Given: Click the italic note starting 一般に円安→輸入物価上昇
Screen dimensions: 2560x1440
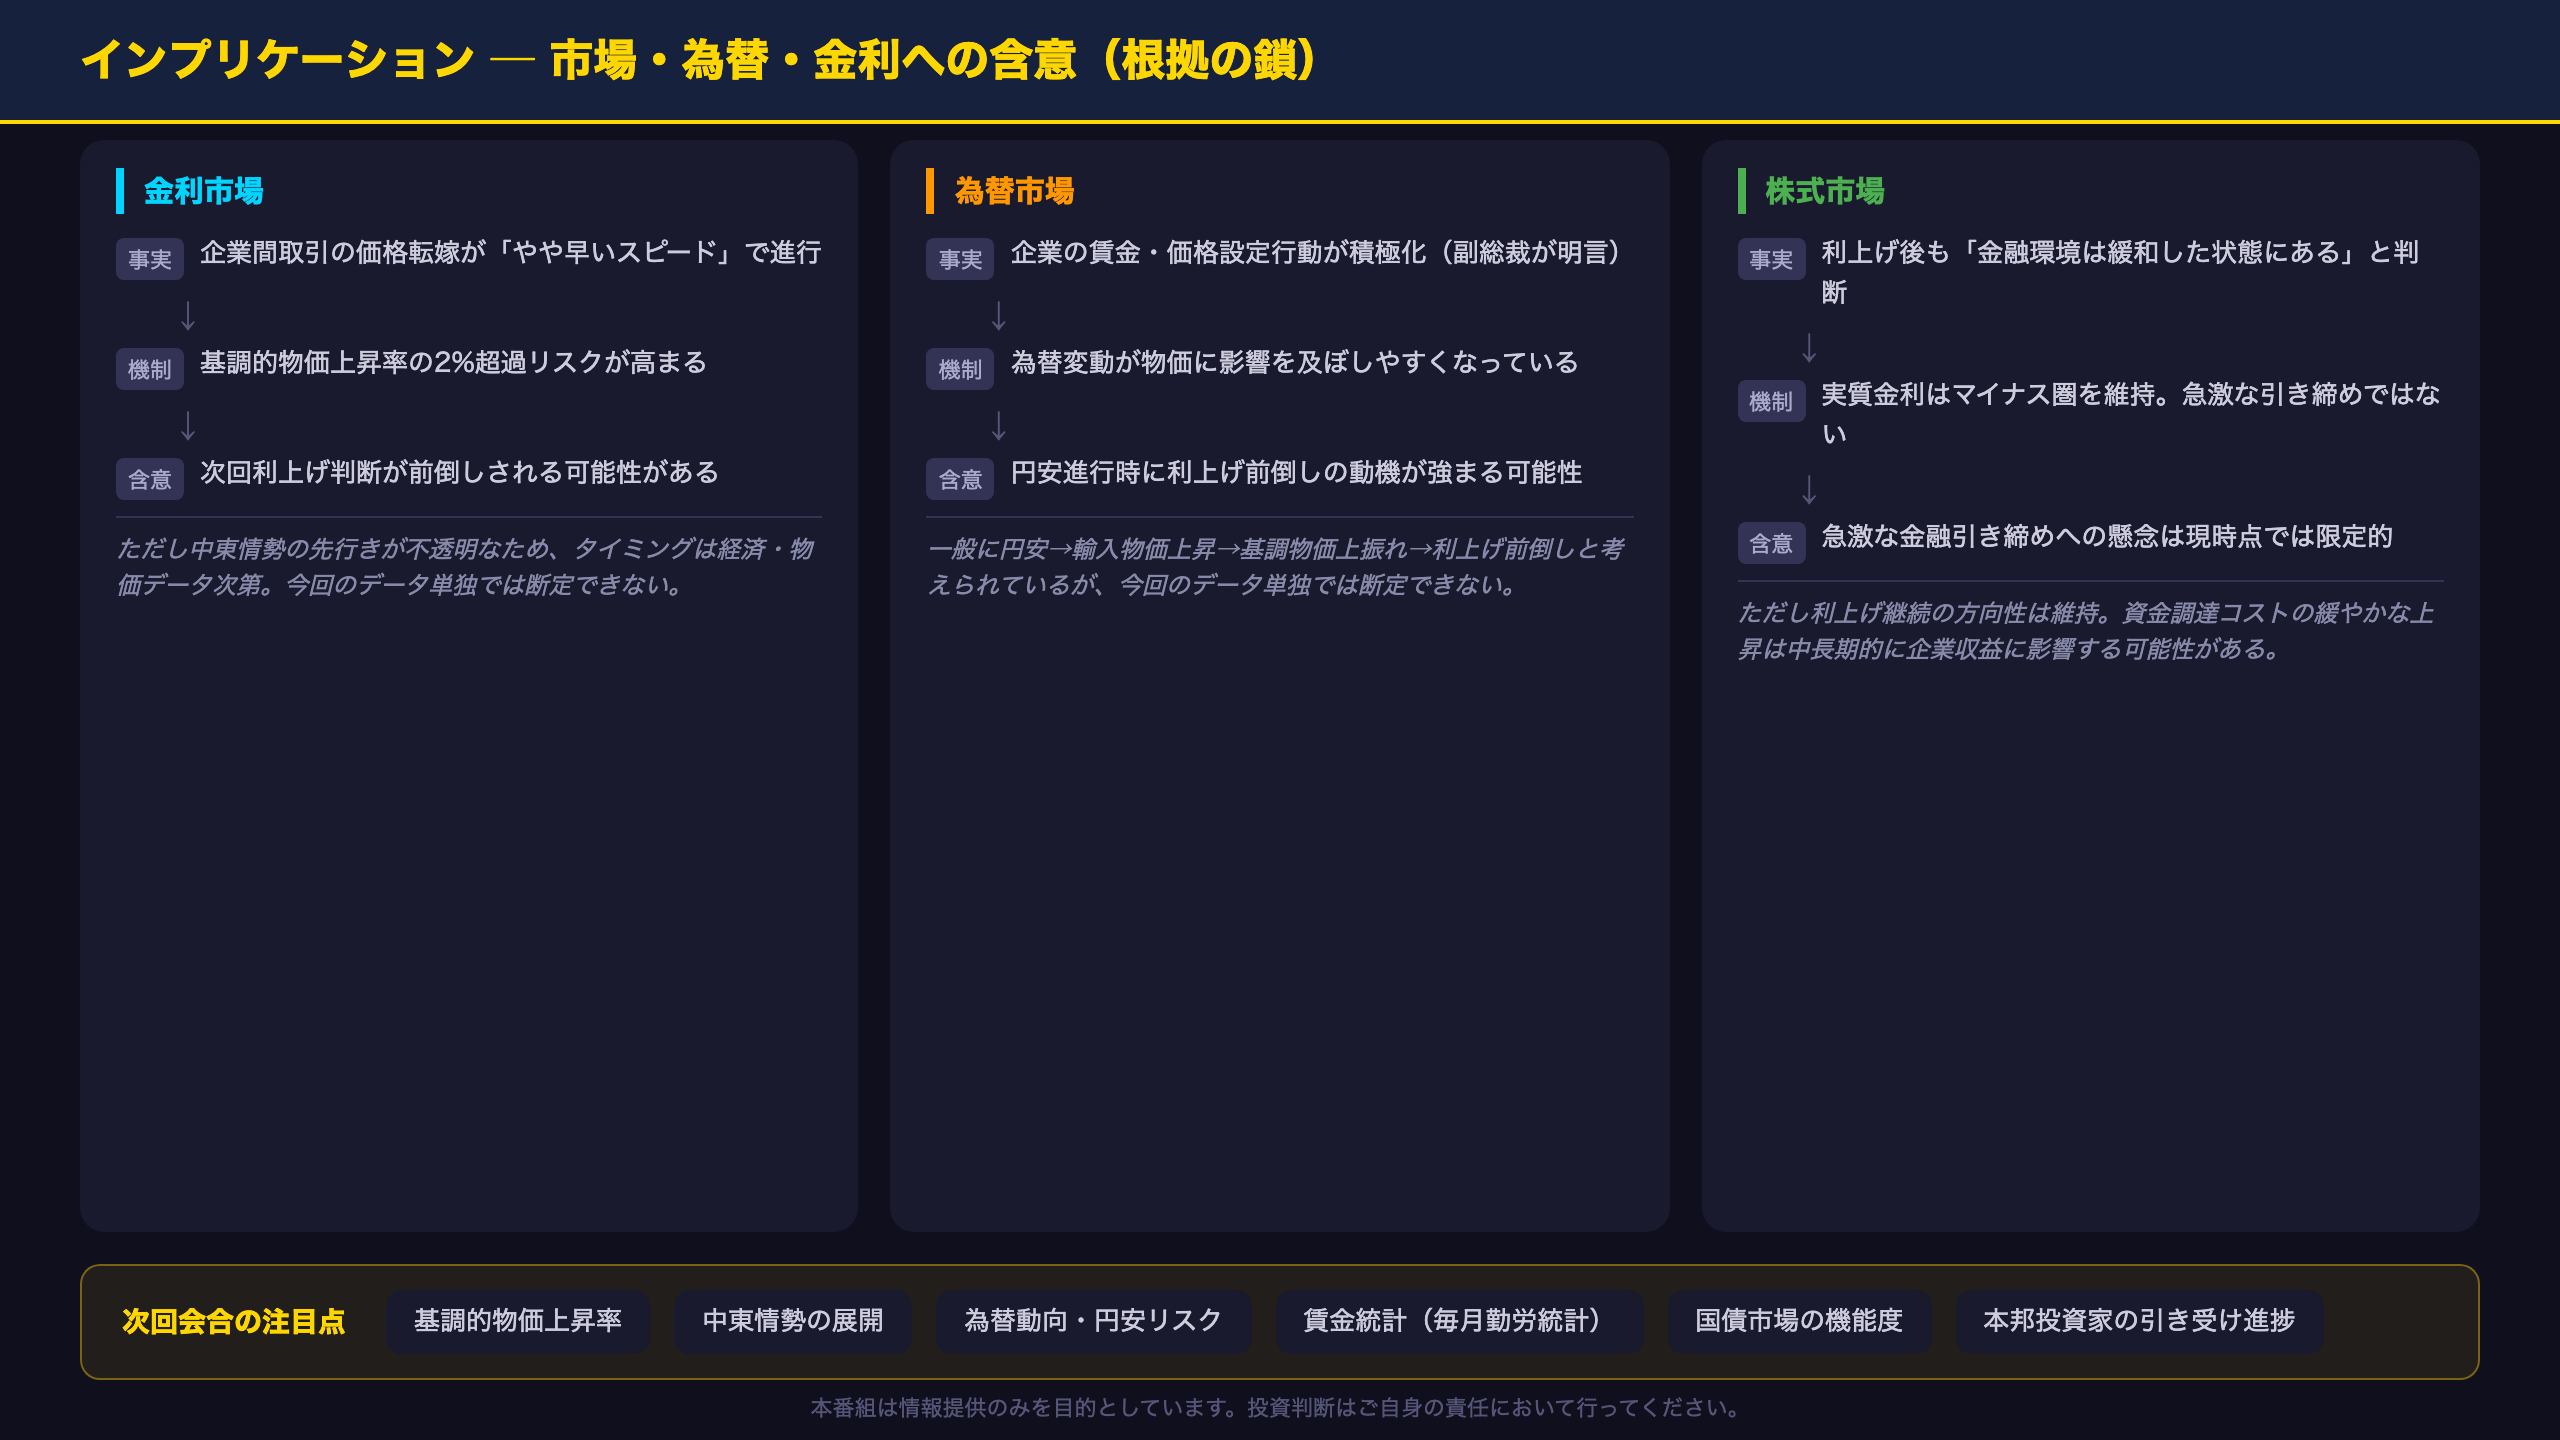Looking at the screenshot, I should (1276, 566).
